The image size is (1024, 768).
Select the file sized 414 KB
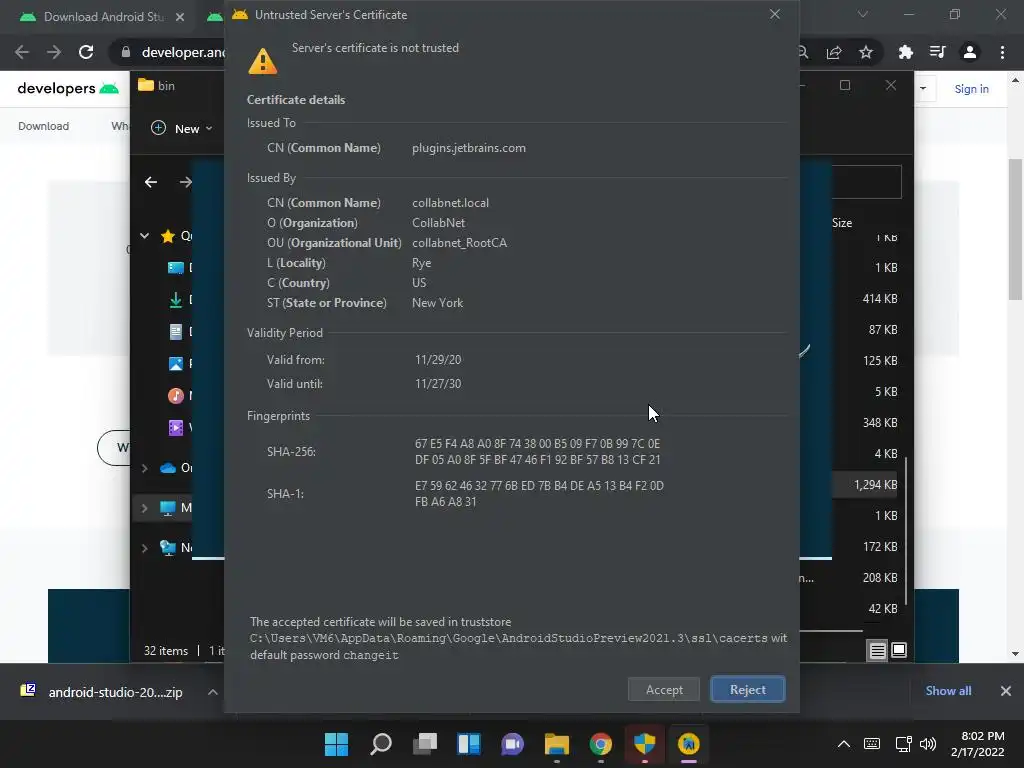click(x=880, y=298)
